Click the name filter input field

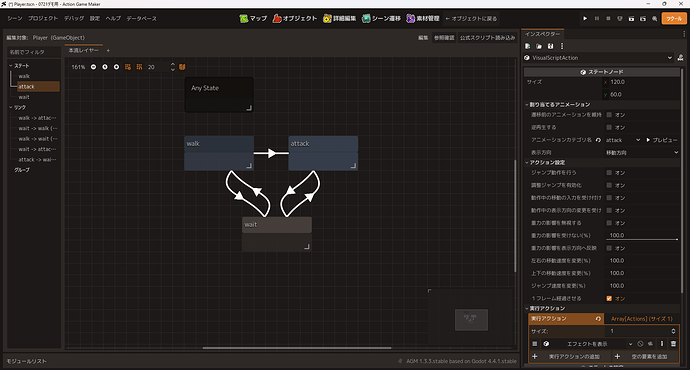(33, 52)
